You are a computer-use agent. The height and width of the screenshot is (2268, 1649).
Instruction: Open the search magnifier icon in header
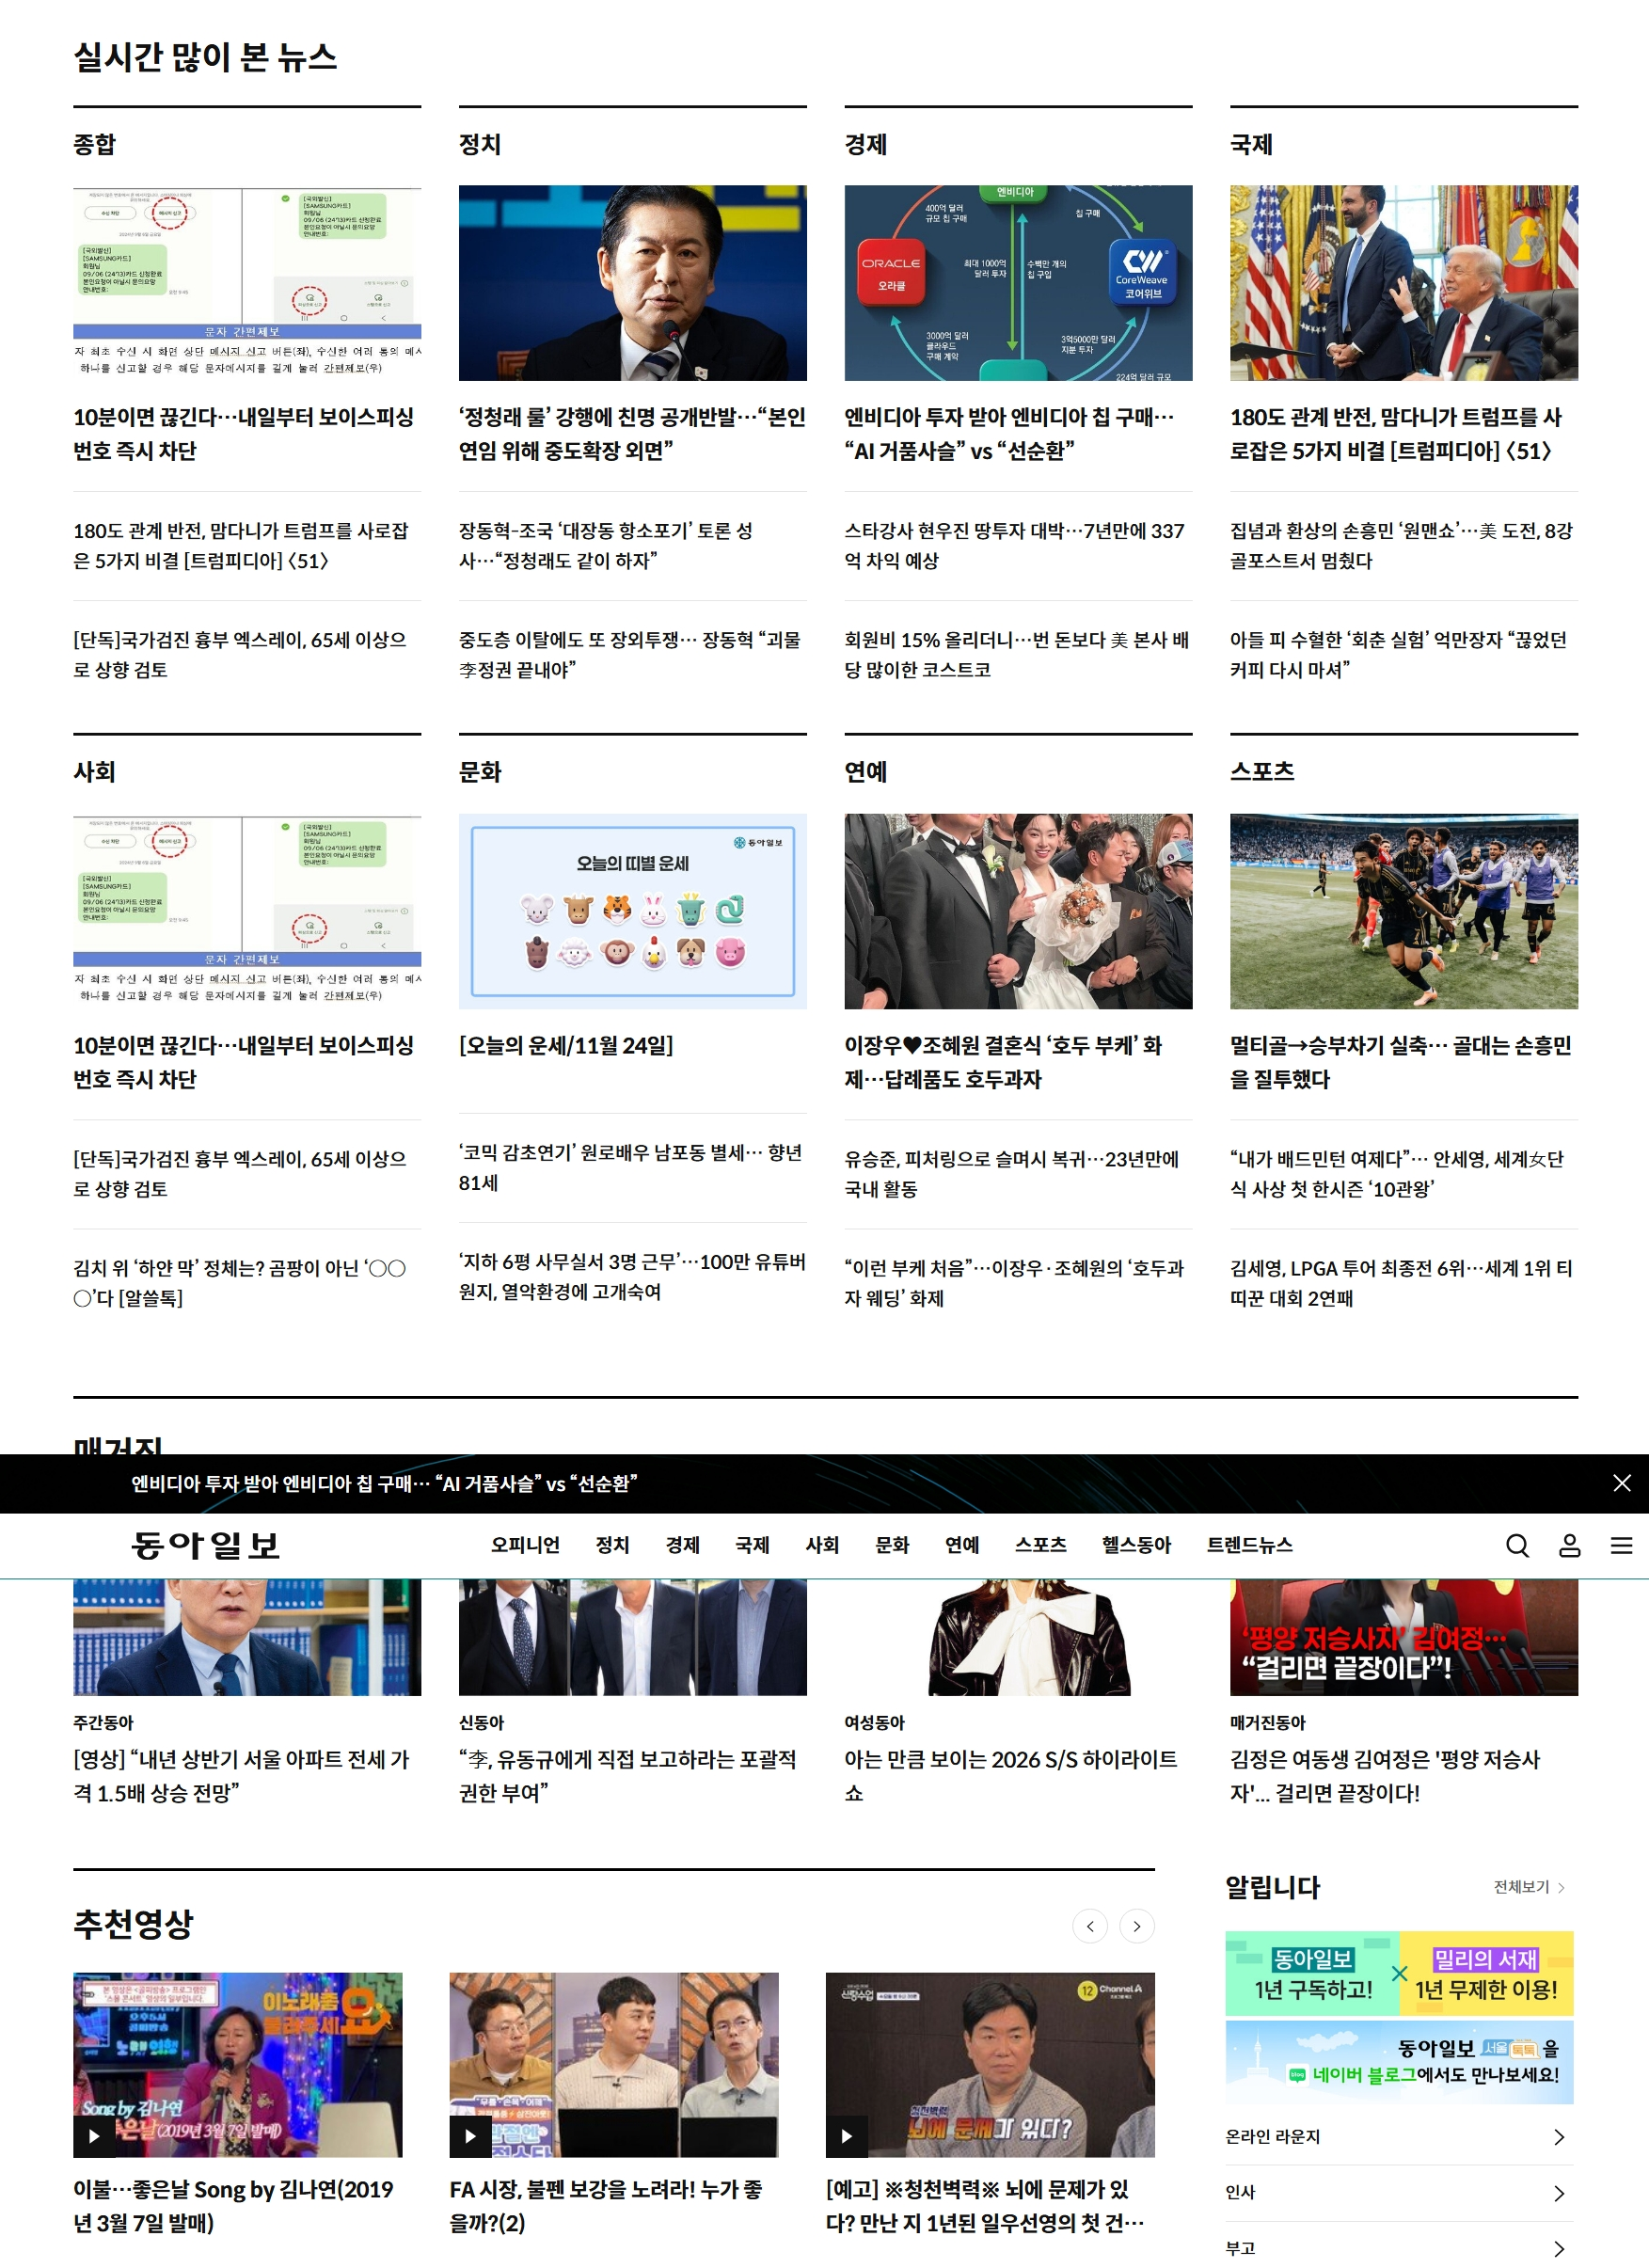(x=1516, y=1545)
